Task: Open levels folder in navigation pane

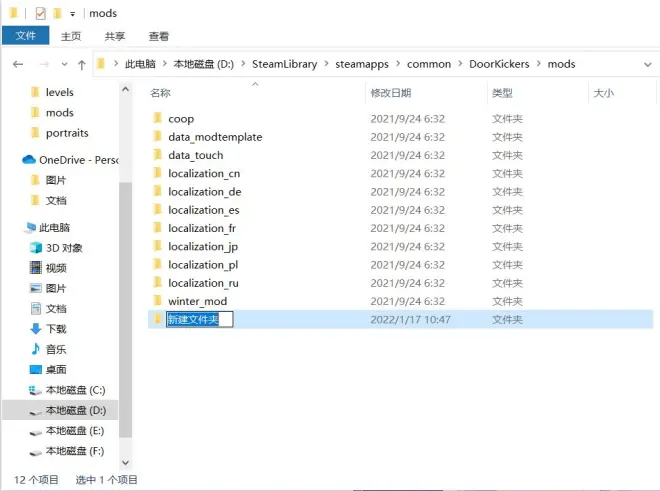Action: click(59, 92)
